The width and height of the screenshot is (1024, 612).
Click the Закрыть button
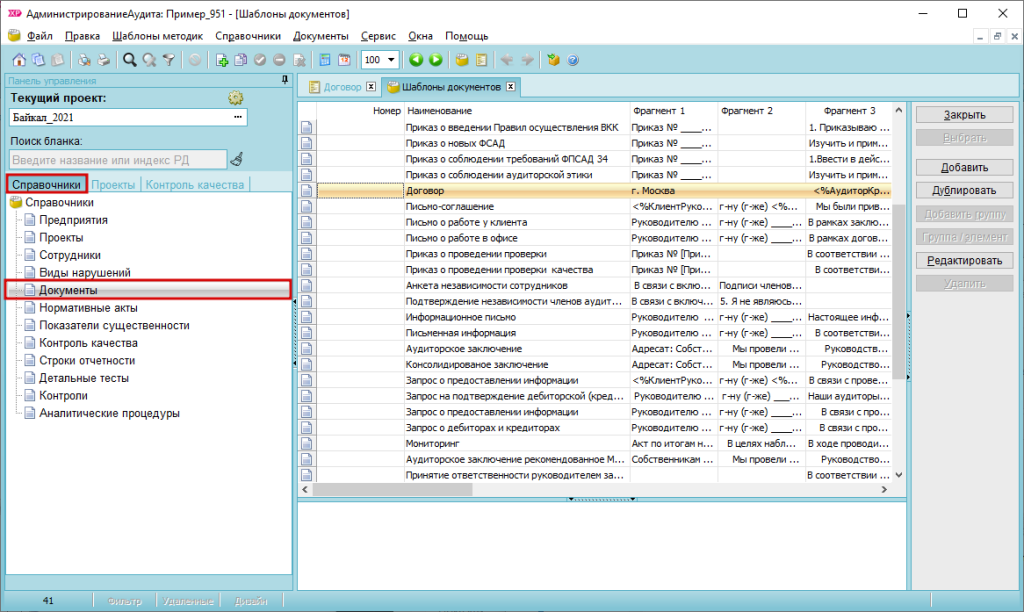(x=965, y=115)
